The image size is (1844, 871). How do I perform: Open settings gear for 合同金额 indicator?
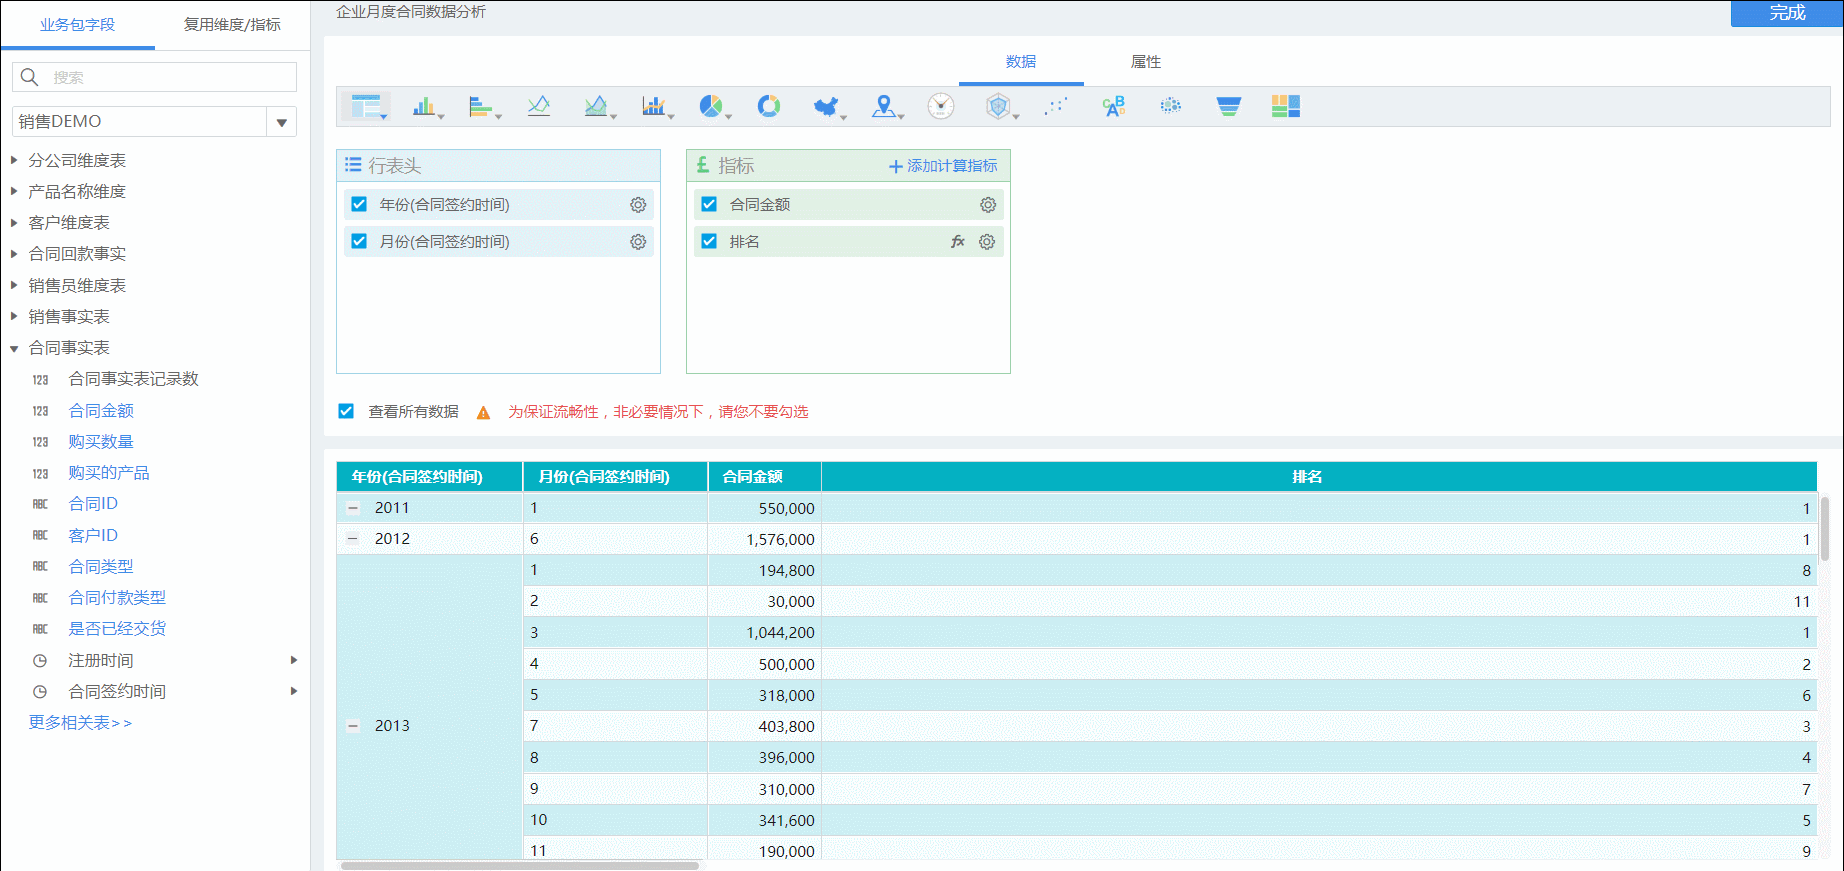pyautogui.click(x=988, y=204)
